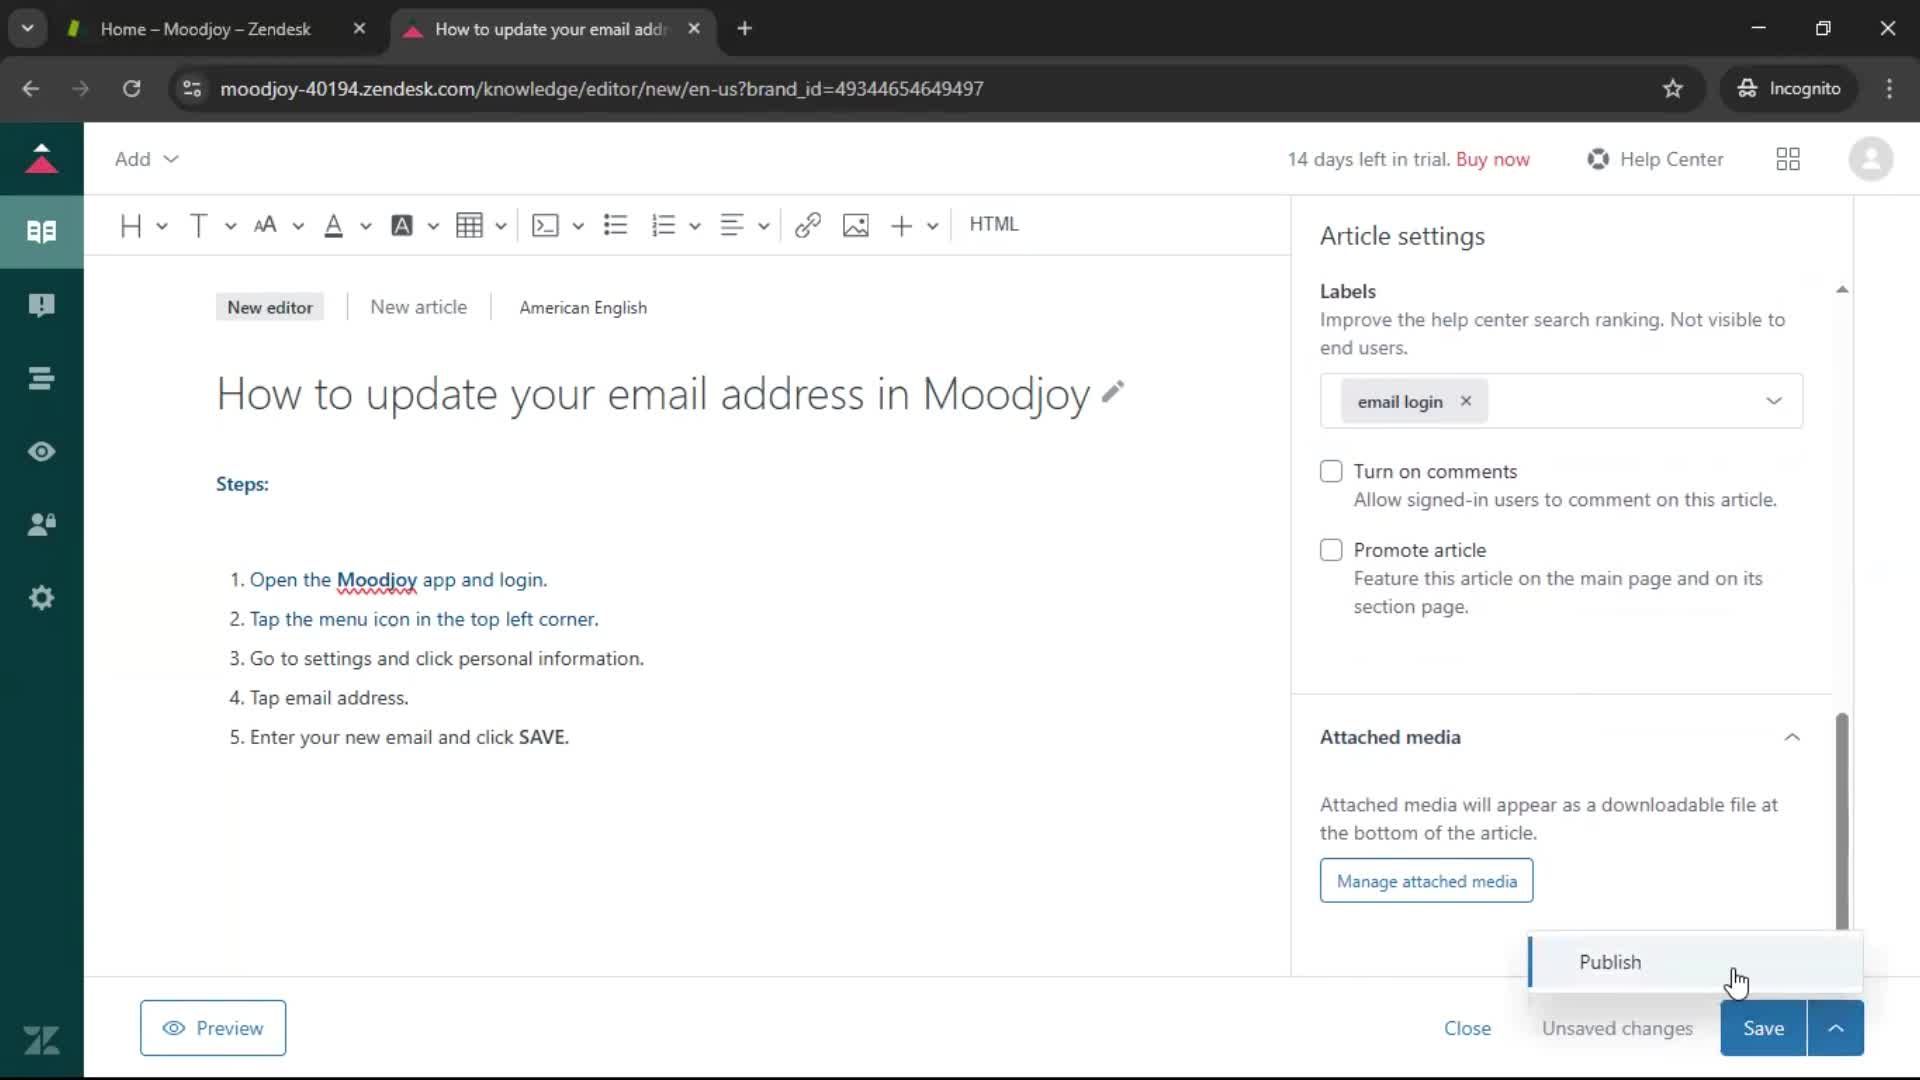Click the browser address bar URL

(x=601, y=88)
